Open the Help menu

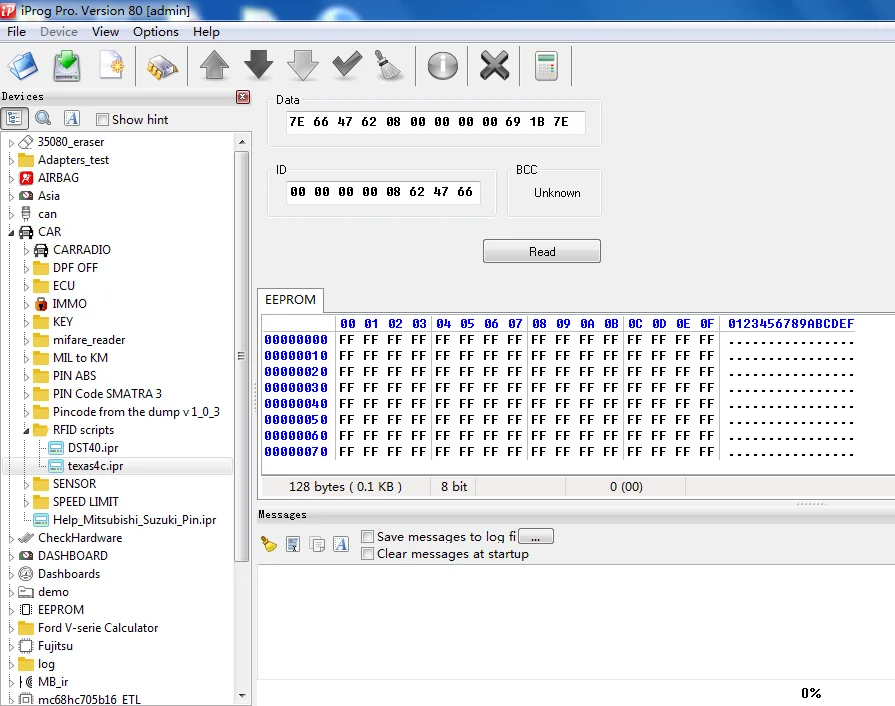pos(206,32)
